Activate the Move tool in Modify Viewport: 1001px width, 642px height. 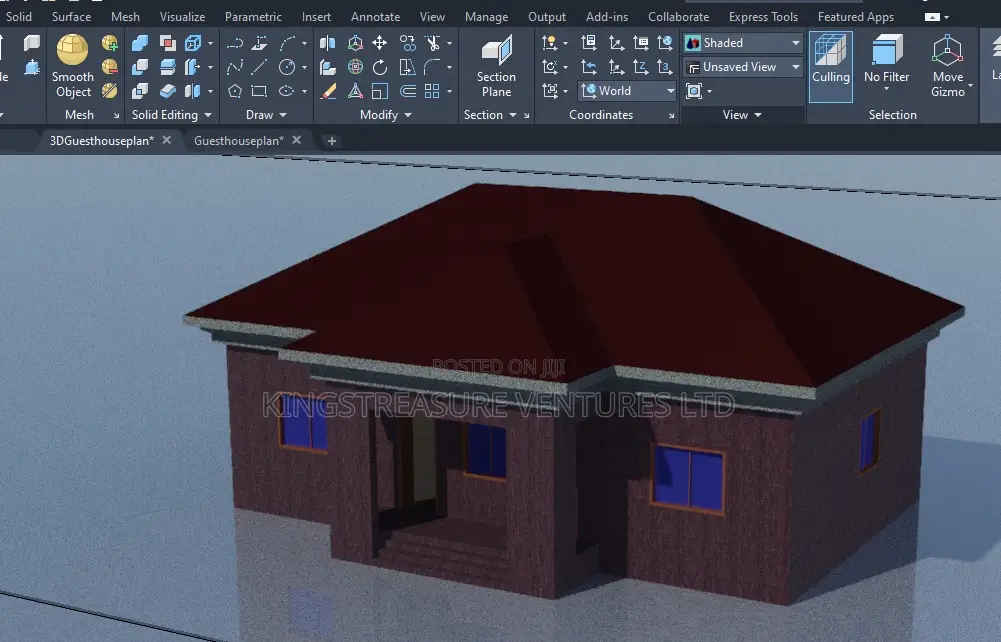pos(380,43)
